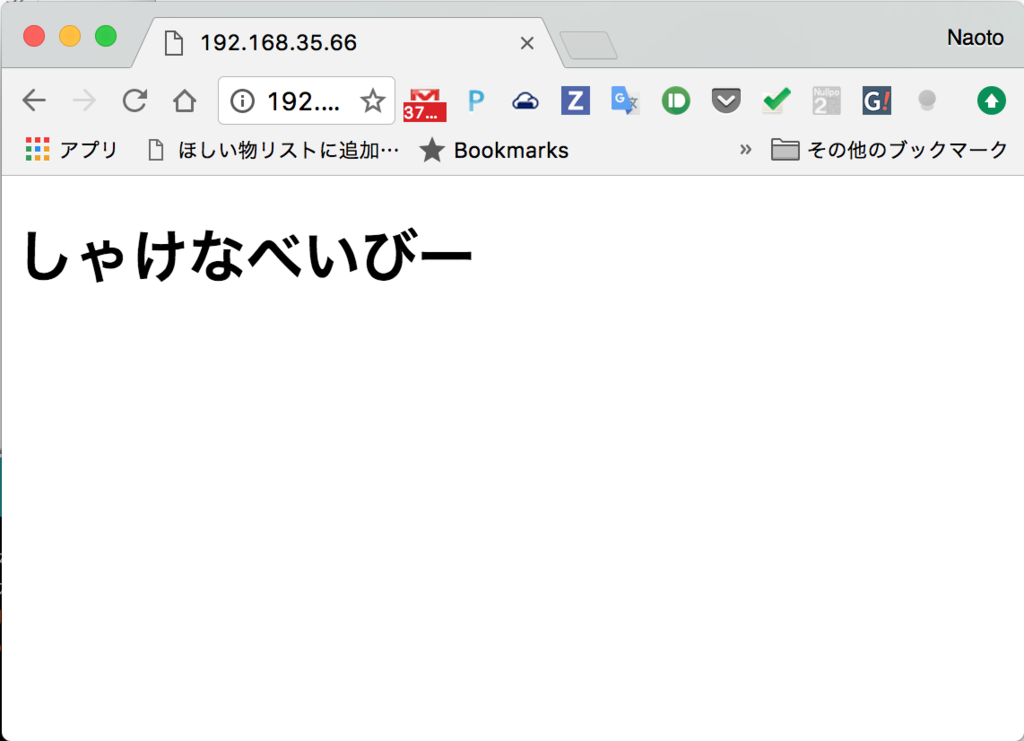The width and height of the screenshot is (1024, 741).
Task: Select the 192.168.35.66 tab
Action: 345,42
